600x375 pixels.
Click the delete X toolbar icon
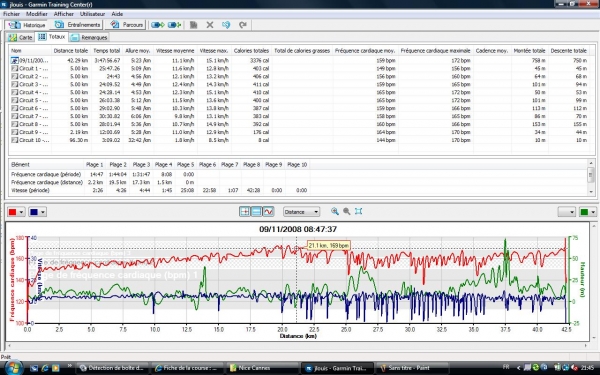tap(210, 25)
